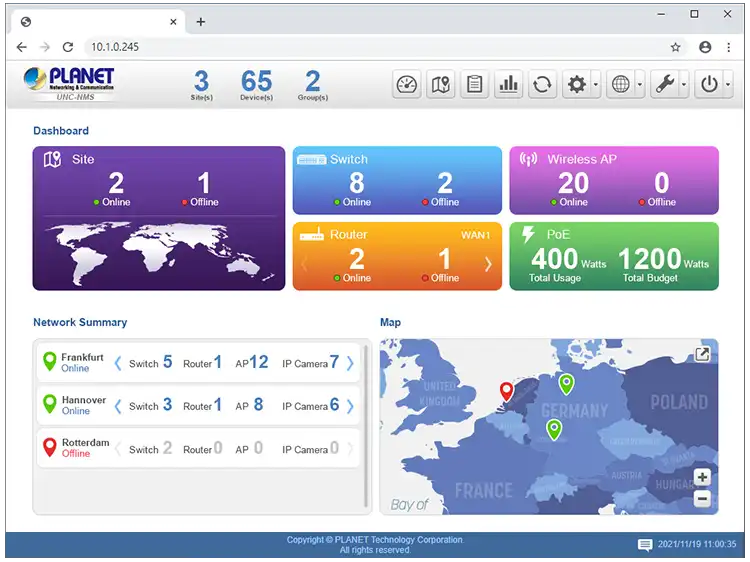Click the refresh arrows toolbar icon
This screenshot has height=562, width=750.
coord(543,85)
